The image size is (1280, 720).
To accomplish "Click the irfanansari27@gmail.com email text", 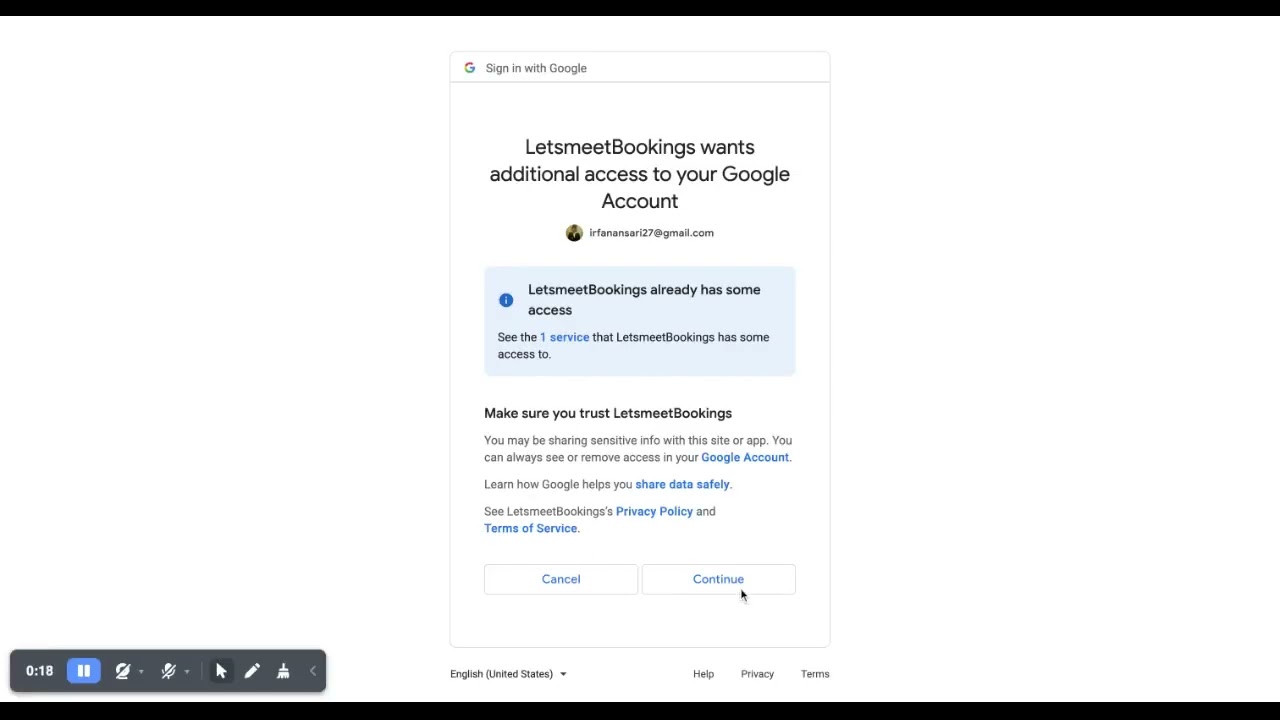I will tap(651, 233).
